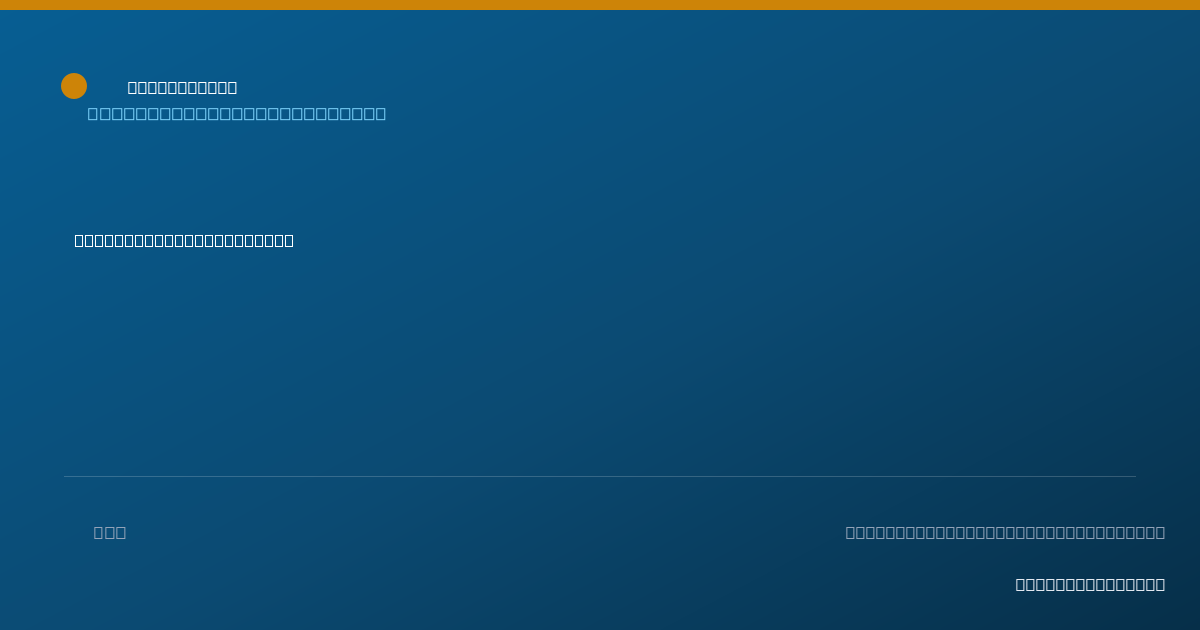This screenshot has width=1200, height=630.
Task: Click the white body text line
Action: [x=184, y=241]
